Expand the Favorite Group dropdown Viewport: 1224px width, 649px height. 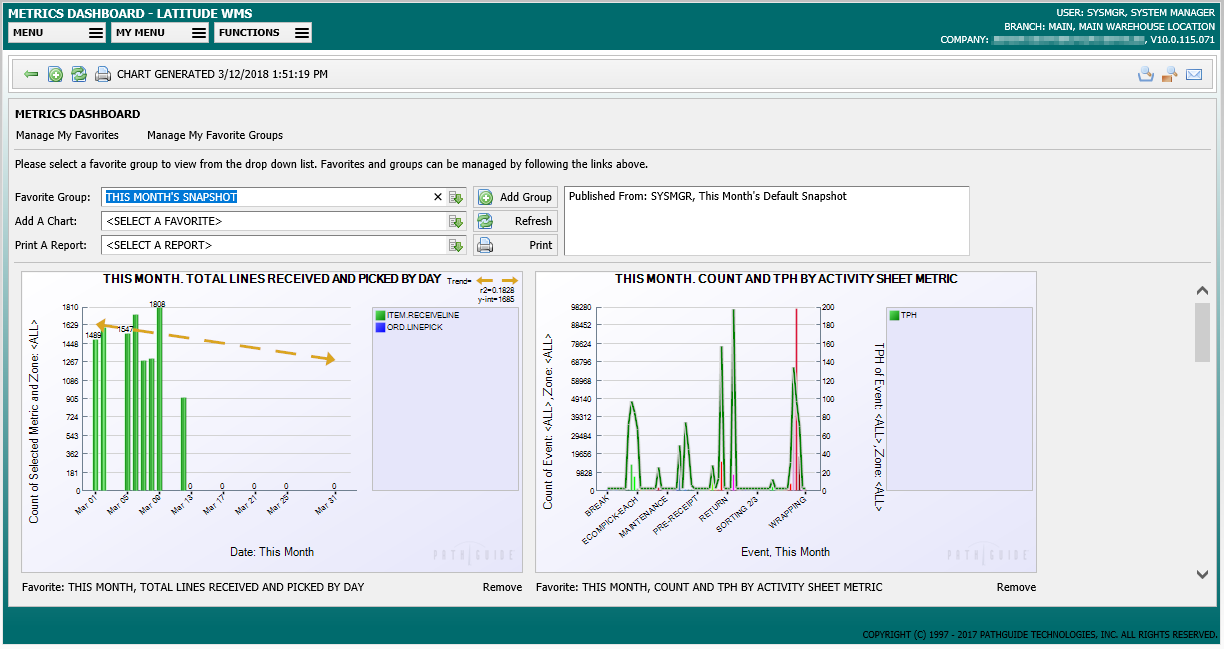tap(456, 197)
